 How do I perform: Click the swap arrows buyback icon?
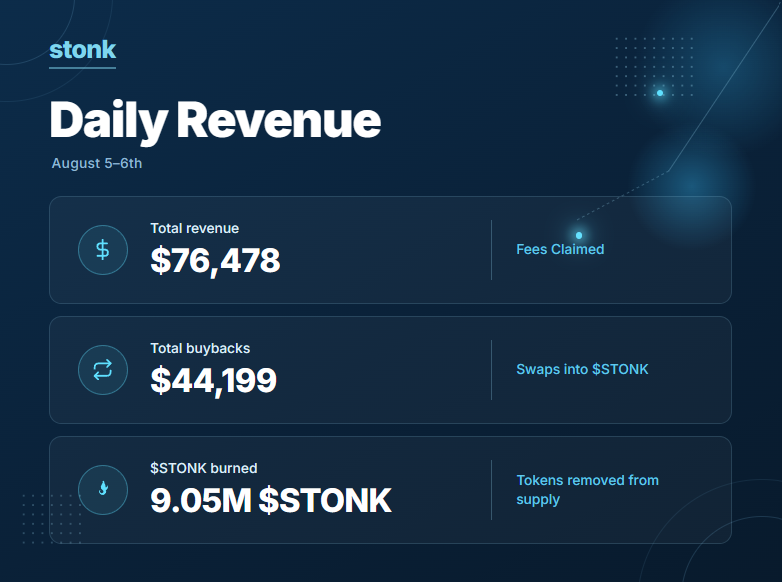103,370
